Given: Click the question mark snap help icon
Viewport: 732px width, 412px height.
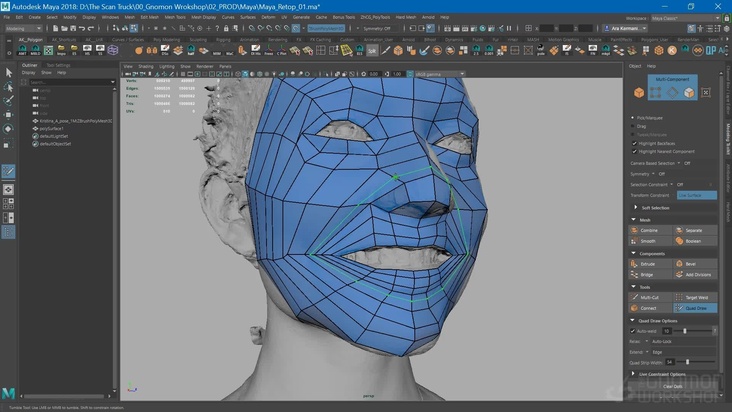Looking at the screenshot, I should (x=217, y=28).
